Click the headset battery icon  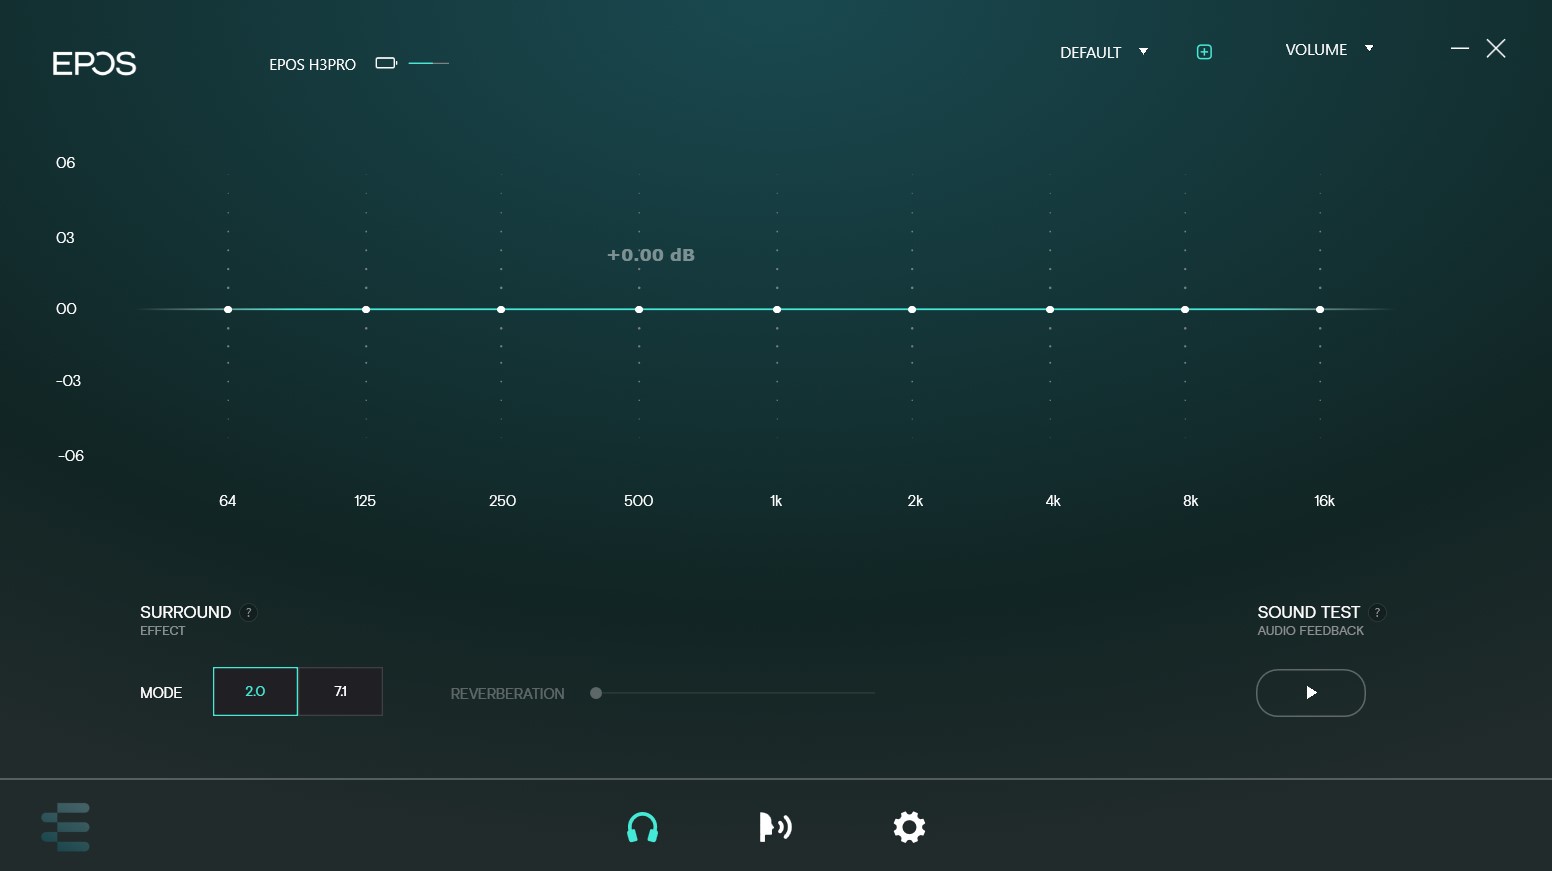point(386,64)
